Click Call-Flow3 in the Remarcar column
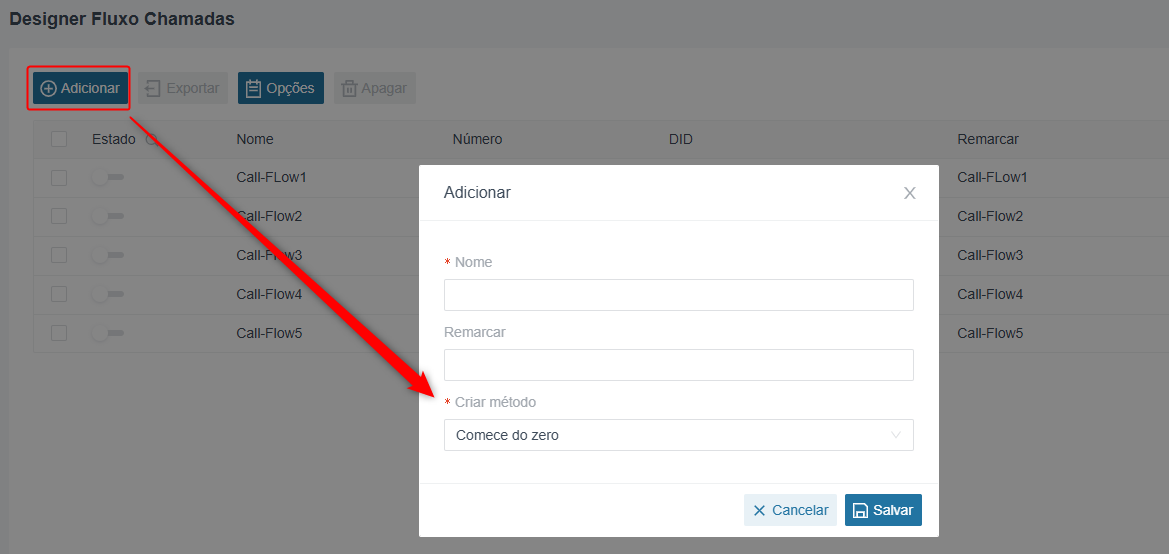 click(990, 255)
